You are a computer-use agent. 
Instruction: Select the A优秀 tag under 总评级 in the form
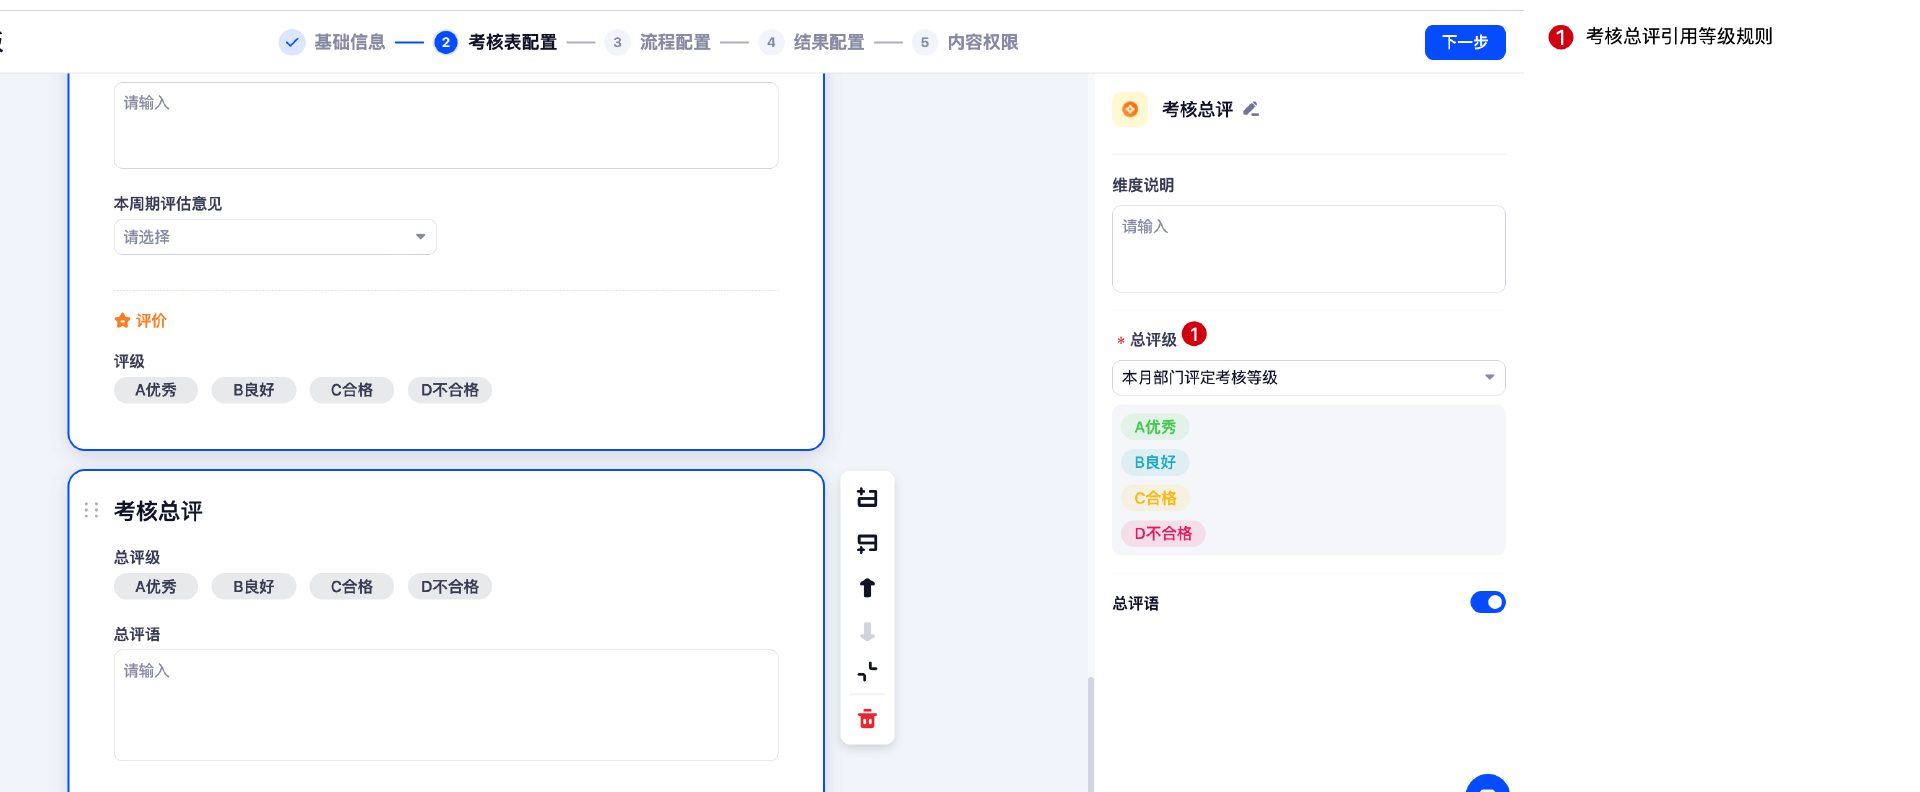coord(155,587)
